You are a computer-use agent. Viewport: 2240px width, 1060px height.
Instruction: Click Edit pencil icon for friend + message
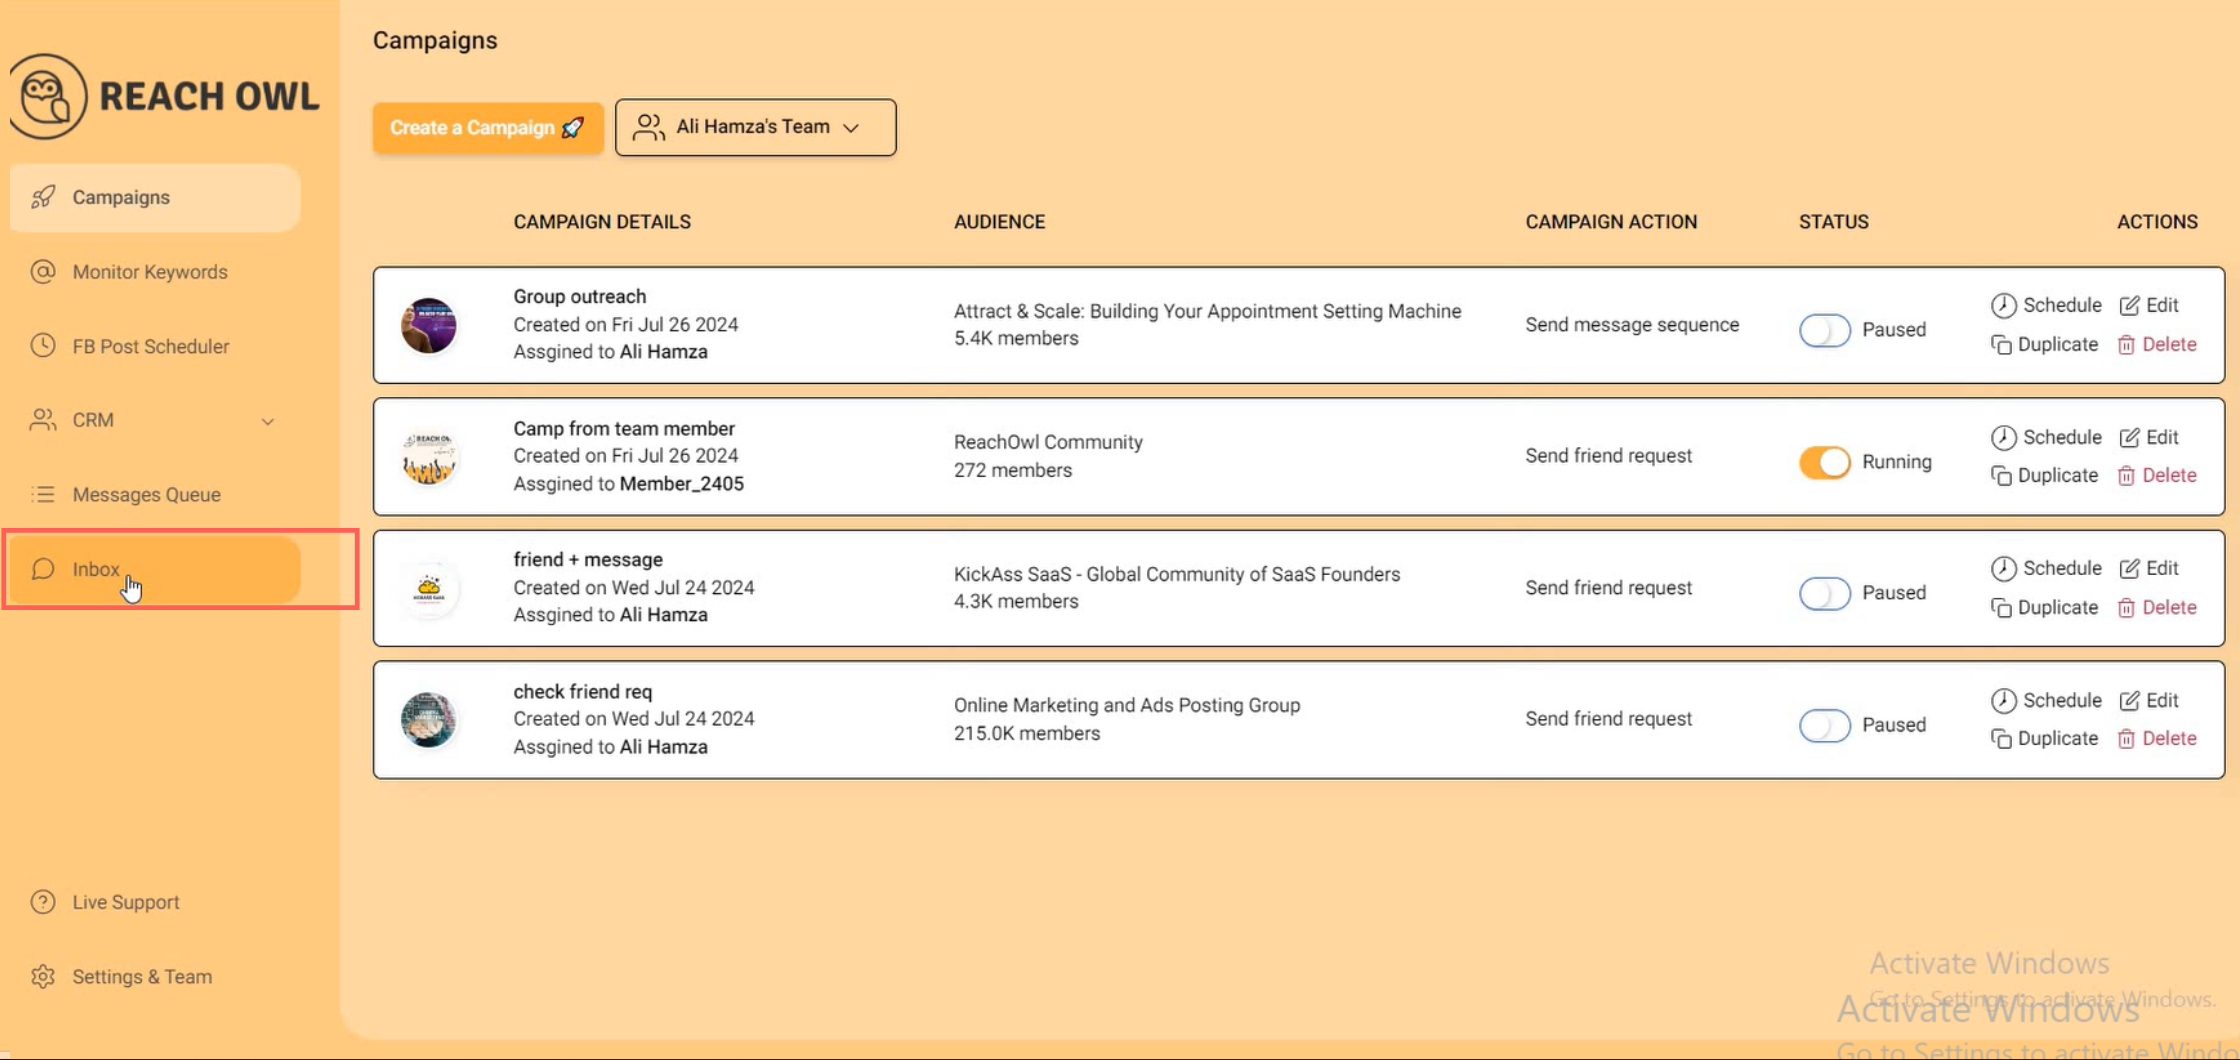[x=2130, y=568]
